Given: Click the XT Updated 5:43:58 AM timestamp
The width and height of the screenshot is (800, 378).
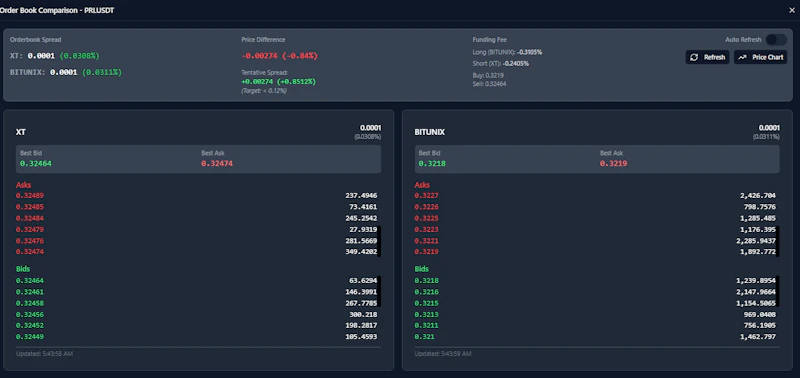Looking at the screenshot, I should (x=44, y=354).
